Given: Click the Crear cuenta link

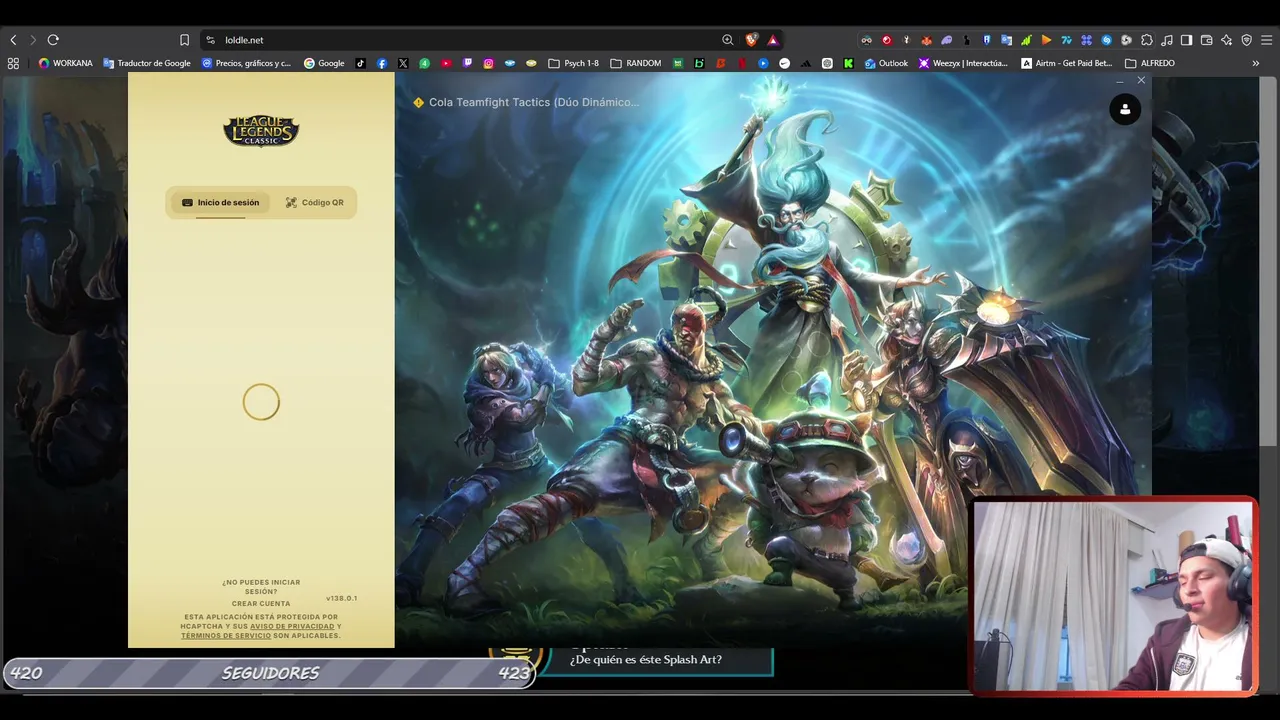Looking at the screenshot, I should [261, 604].
